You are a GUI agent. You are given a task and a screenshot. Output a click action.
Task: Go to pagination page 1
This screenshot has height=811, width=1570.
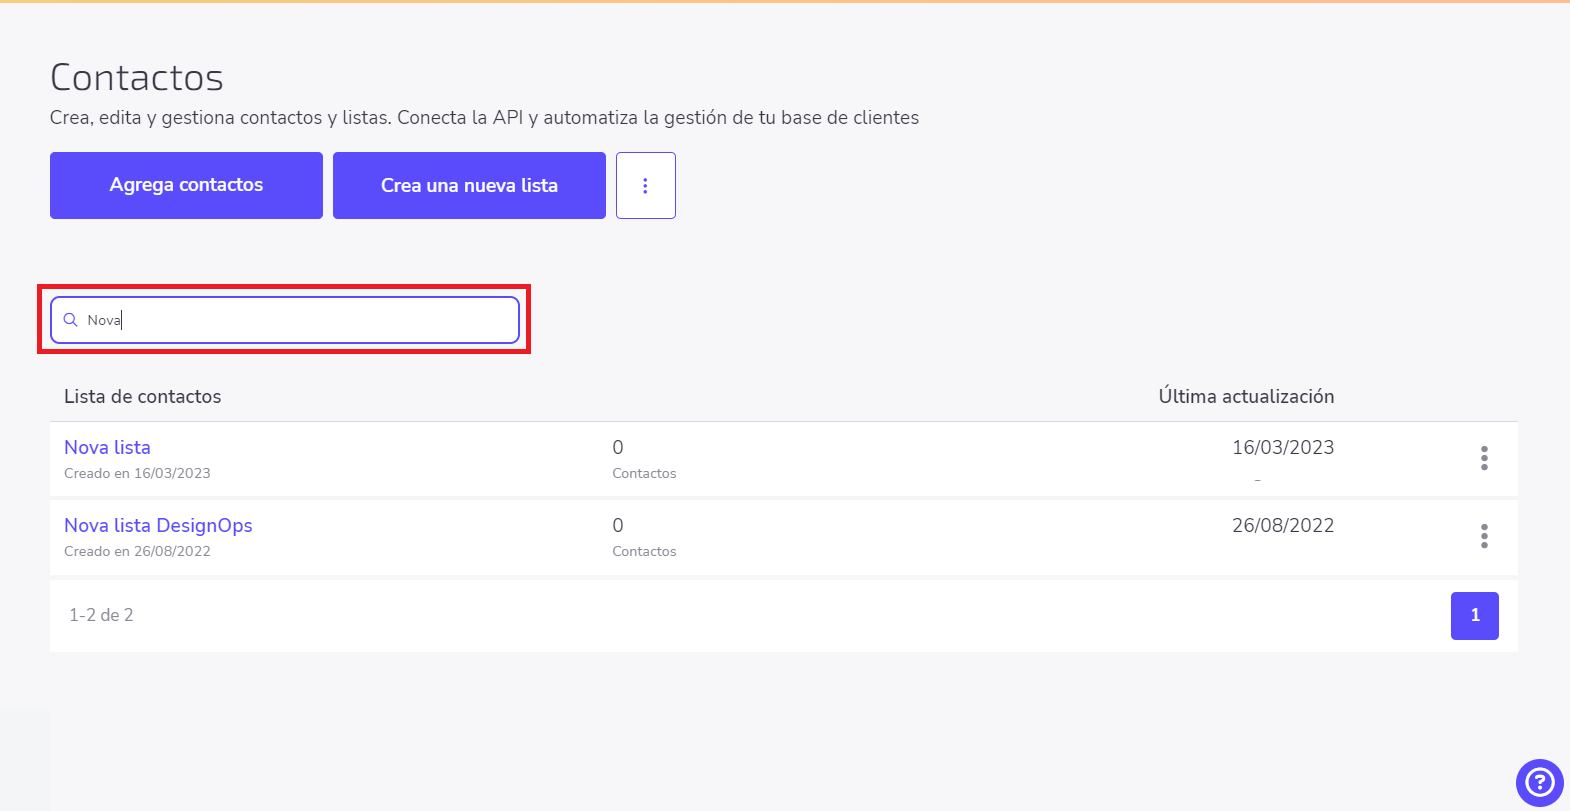point(1475,616)
